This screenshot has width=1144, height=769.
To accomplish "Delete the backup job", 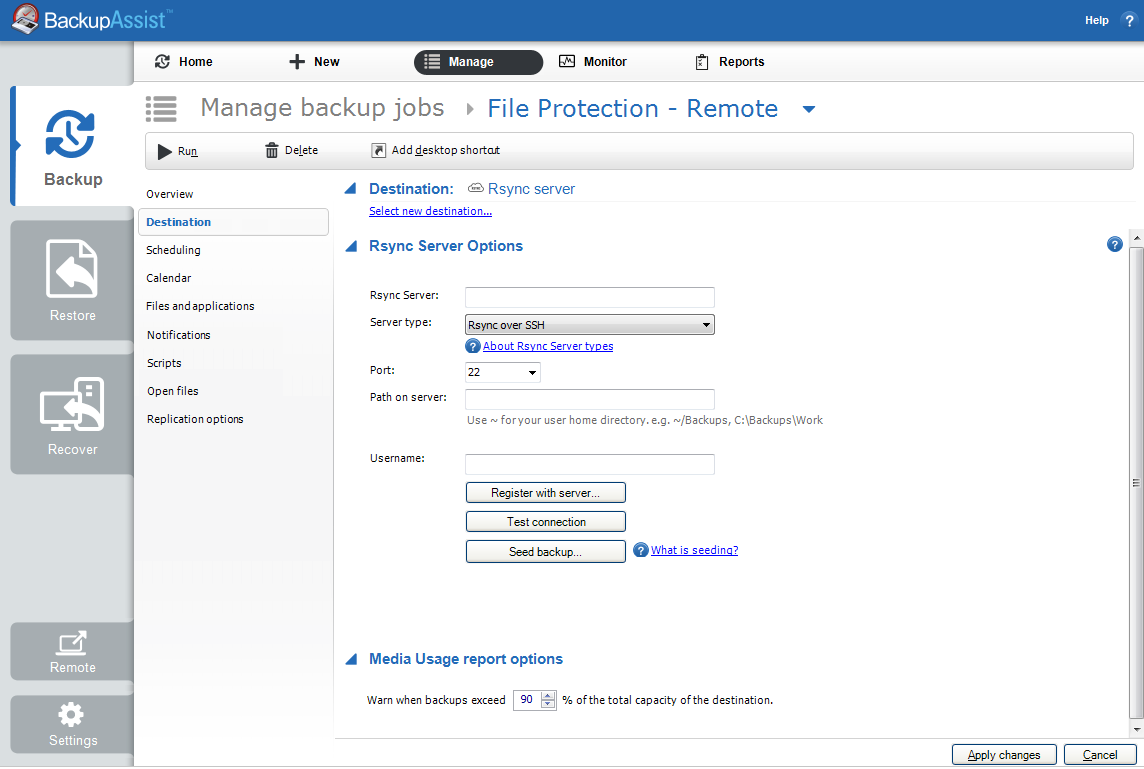I will click(291, 150).
